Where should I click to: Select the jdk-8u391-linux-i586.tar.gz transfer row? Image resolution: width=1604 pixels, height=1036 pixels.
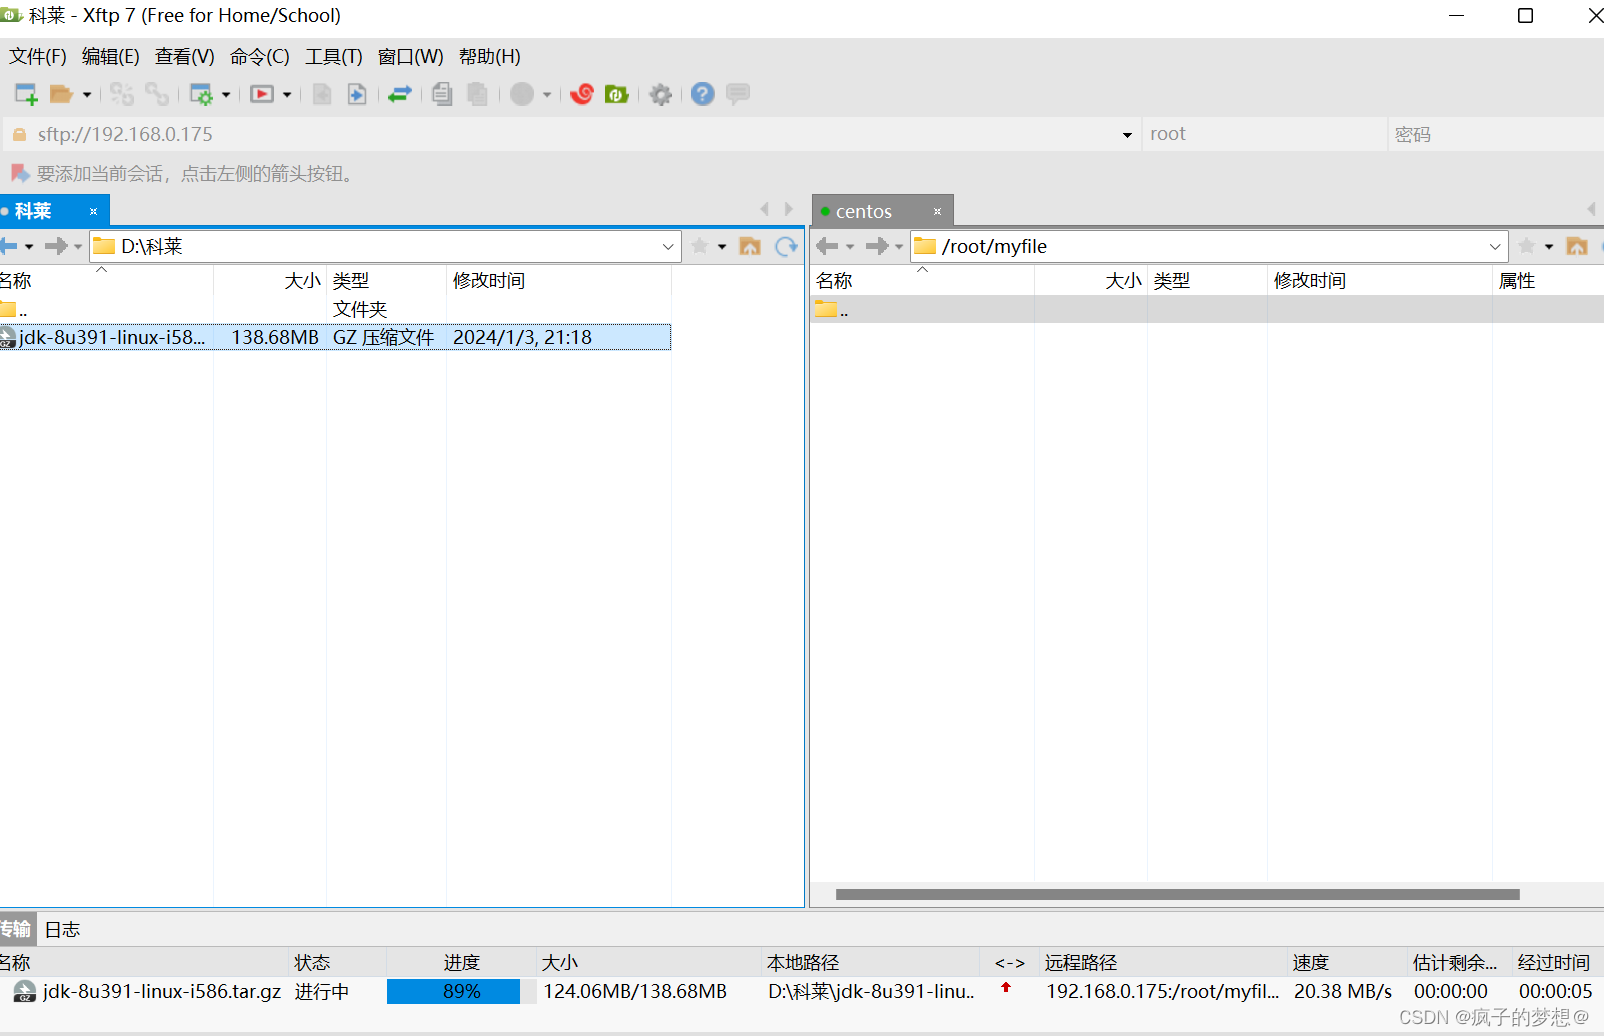[802, 991]
